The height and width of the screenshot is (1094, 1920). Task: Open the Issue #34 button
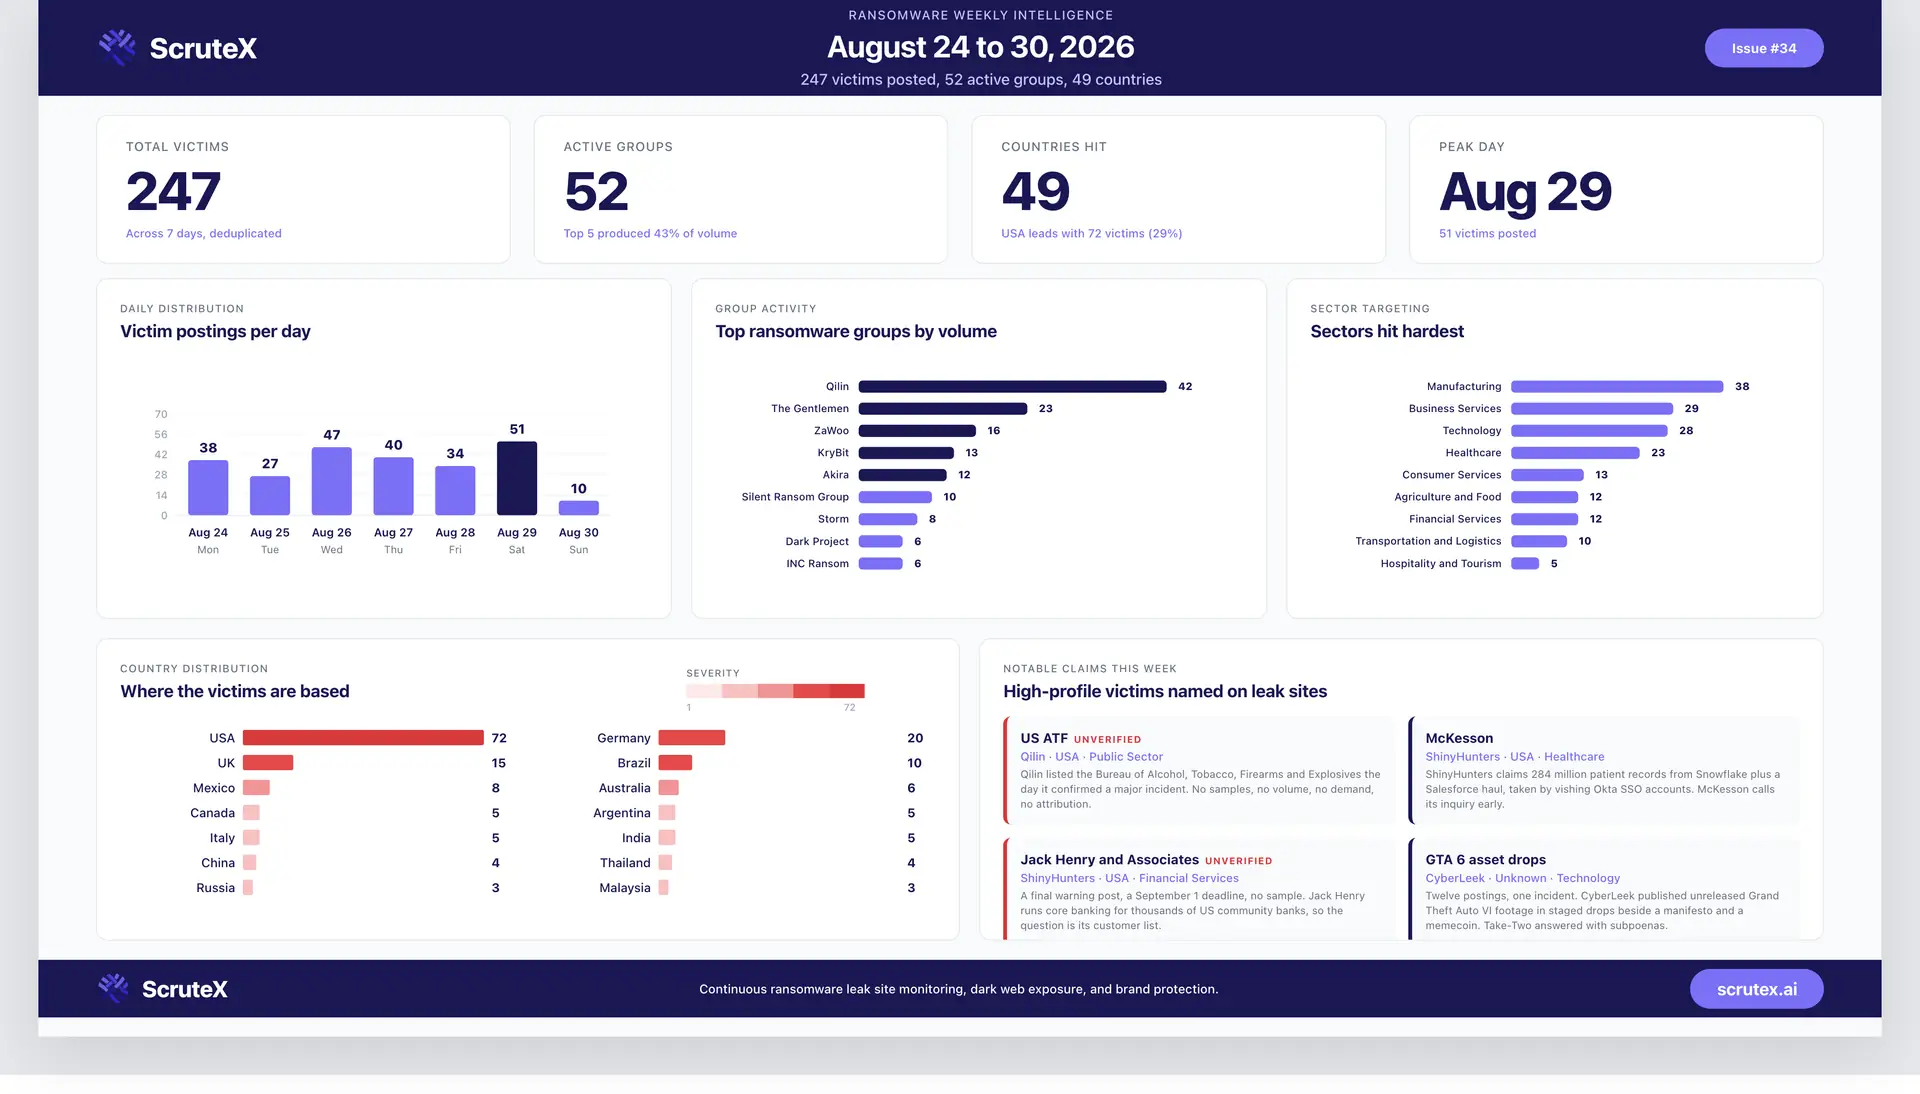1763,48
